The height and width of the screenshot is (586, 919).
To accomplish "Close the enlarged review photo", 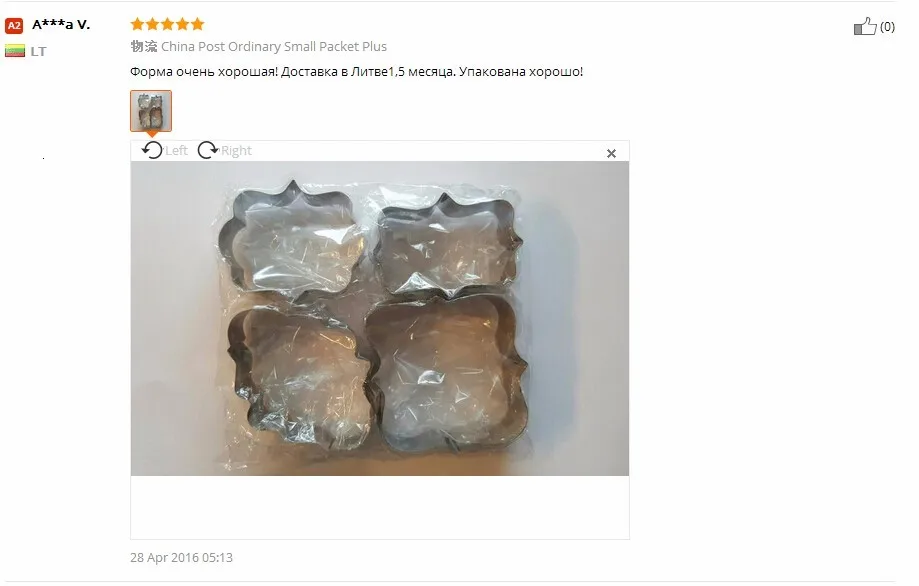I will (611, 154).
